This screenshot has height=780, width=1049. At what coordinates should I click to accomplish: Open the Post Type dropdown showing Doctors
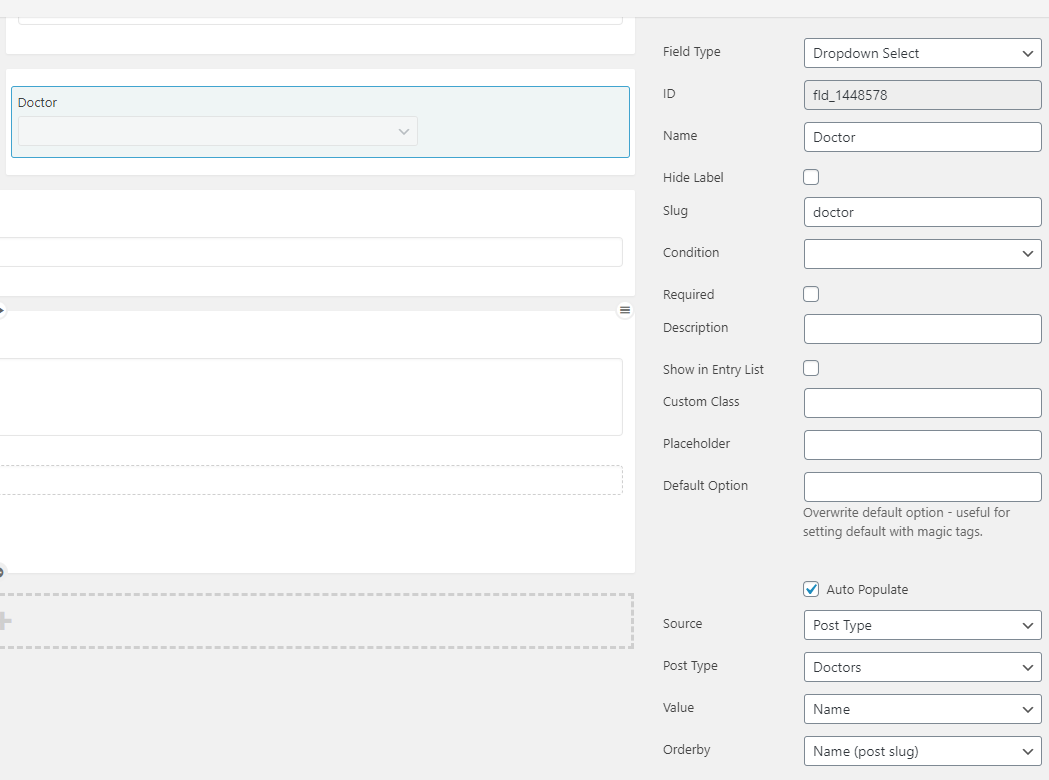(x=922, y=667)
